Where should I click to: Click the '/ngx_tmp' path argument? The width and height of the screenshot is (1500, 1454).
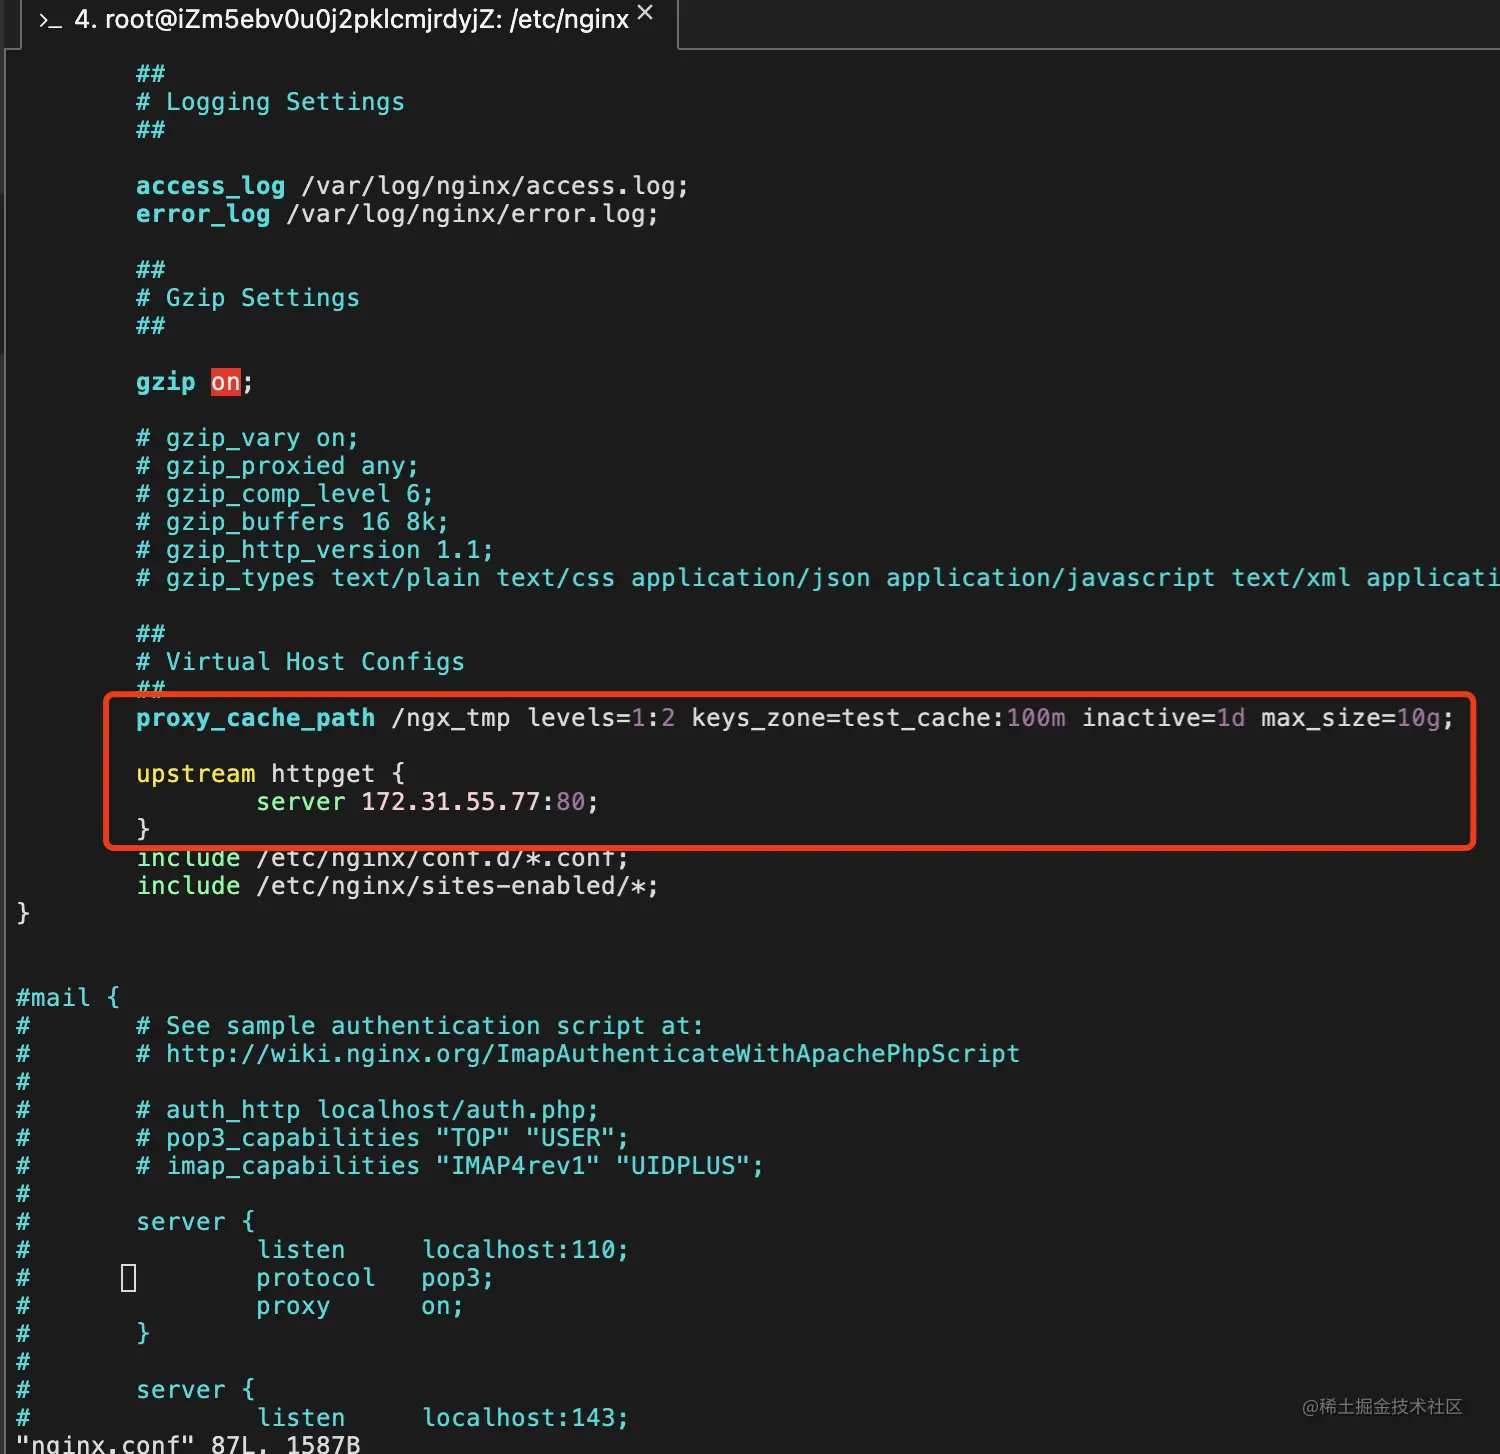tap(451, 718)
